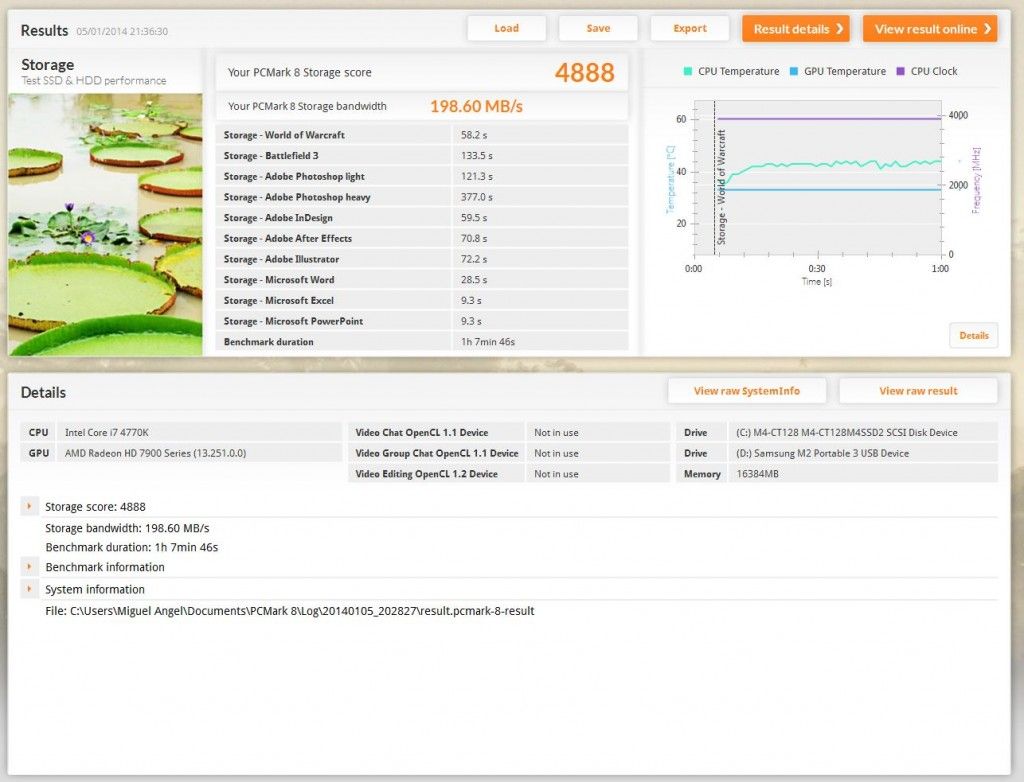Click the Results date 05/01/2014 21:36:30

click(122, 31)
